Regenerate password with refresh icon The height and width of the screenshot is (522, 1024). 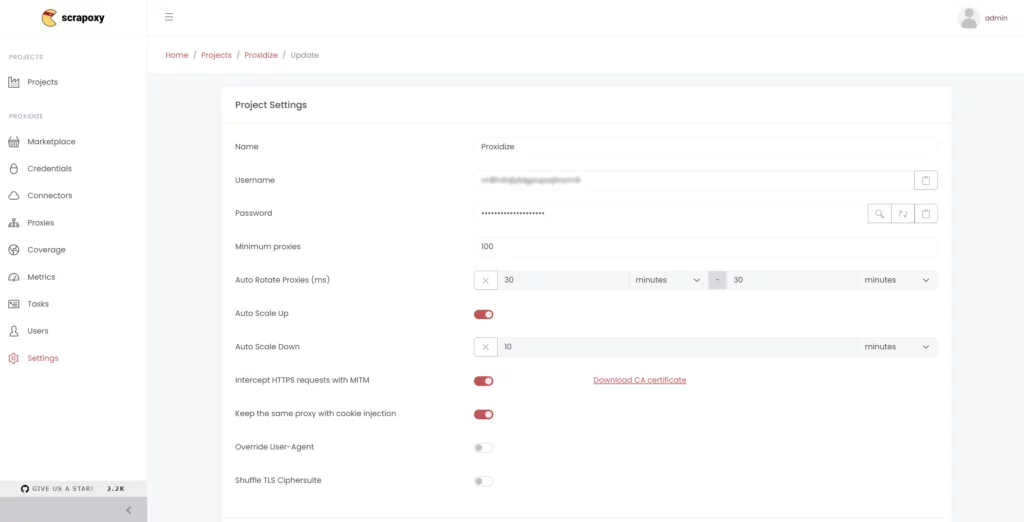click(x=903, y=214)
